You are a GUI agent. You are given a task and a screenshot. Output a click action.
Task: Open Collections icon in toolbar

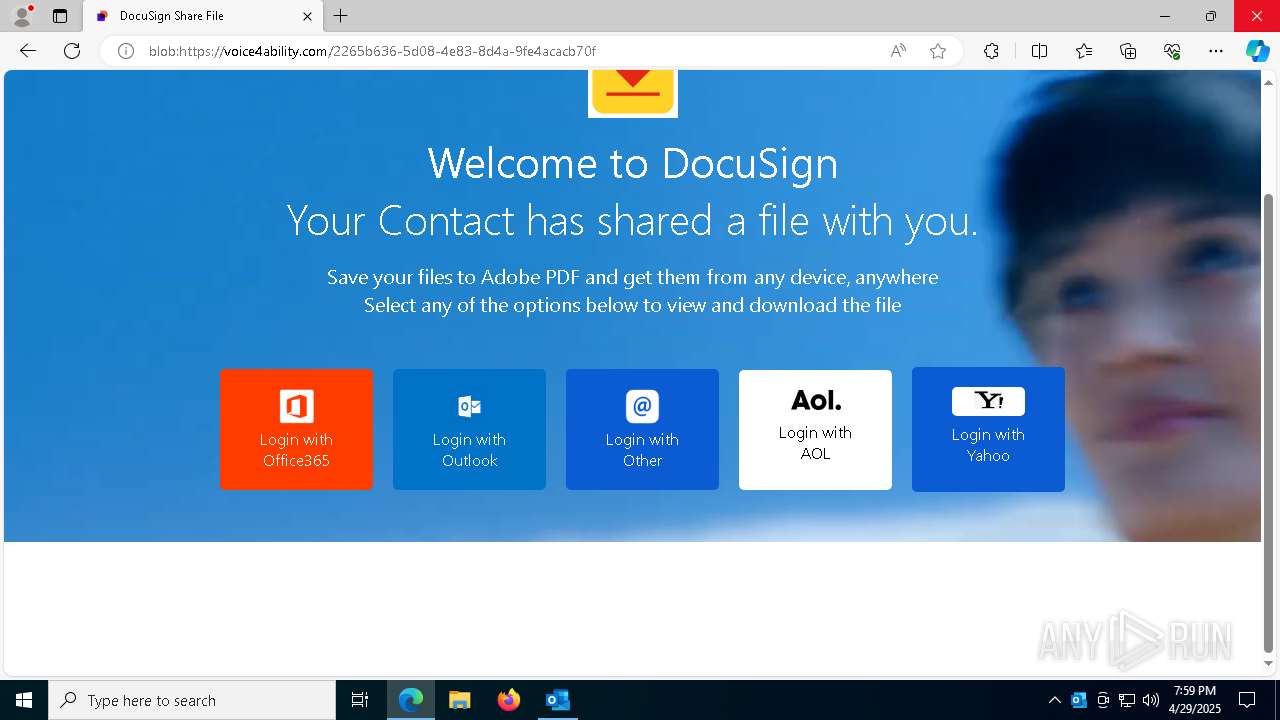coord(1128,51)
